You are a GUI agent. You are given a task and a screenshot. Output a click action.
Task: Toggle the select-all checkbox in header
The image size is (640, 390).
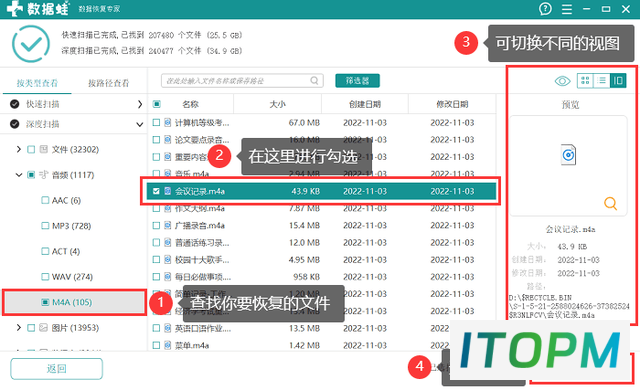[x=156, y=104]
